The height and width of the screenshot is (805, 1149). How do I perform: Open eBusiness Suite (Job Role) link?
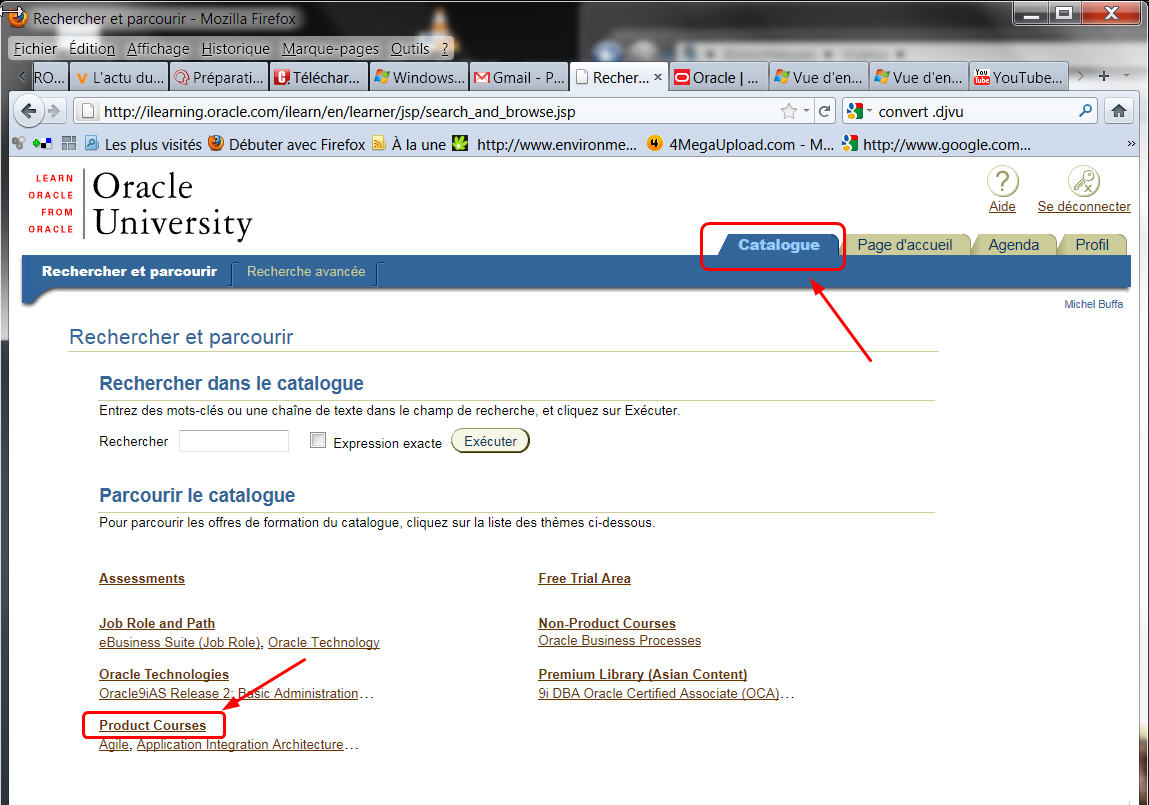pos(180,642)
